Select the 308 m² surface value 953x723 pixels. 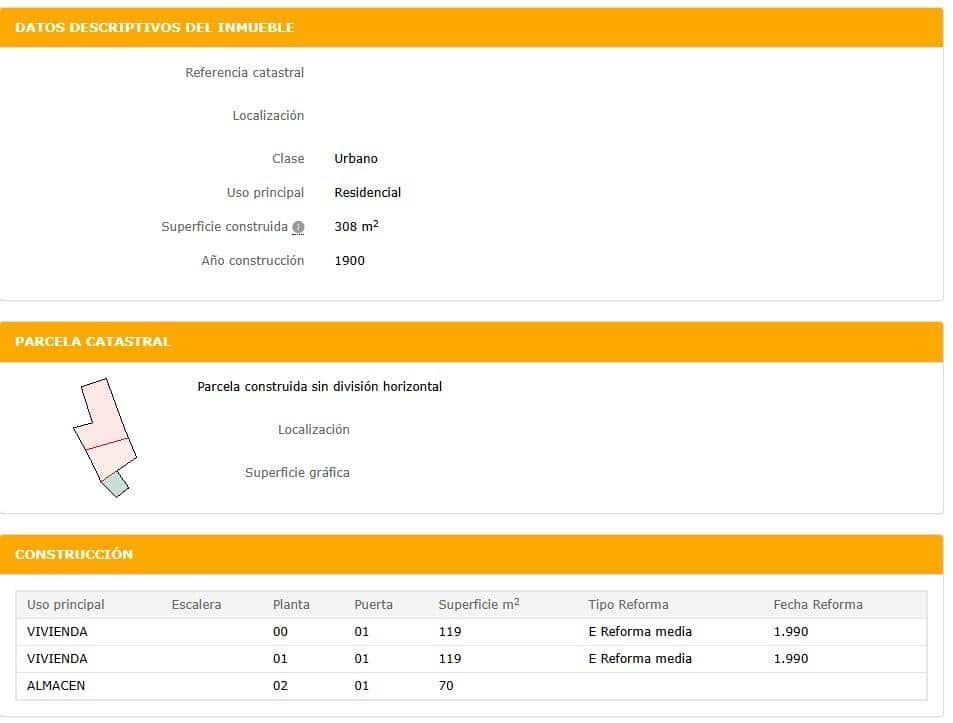click(356, 226)
